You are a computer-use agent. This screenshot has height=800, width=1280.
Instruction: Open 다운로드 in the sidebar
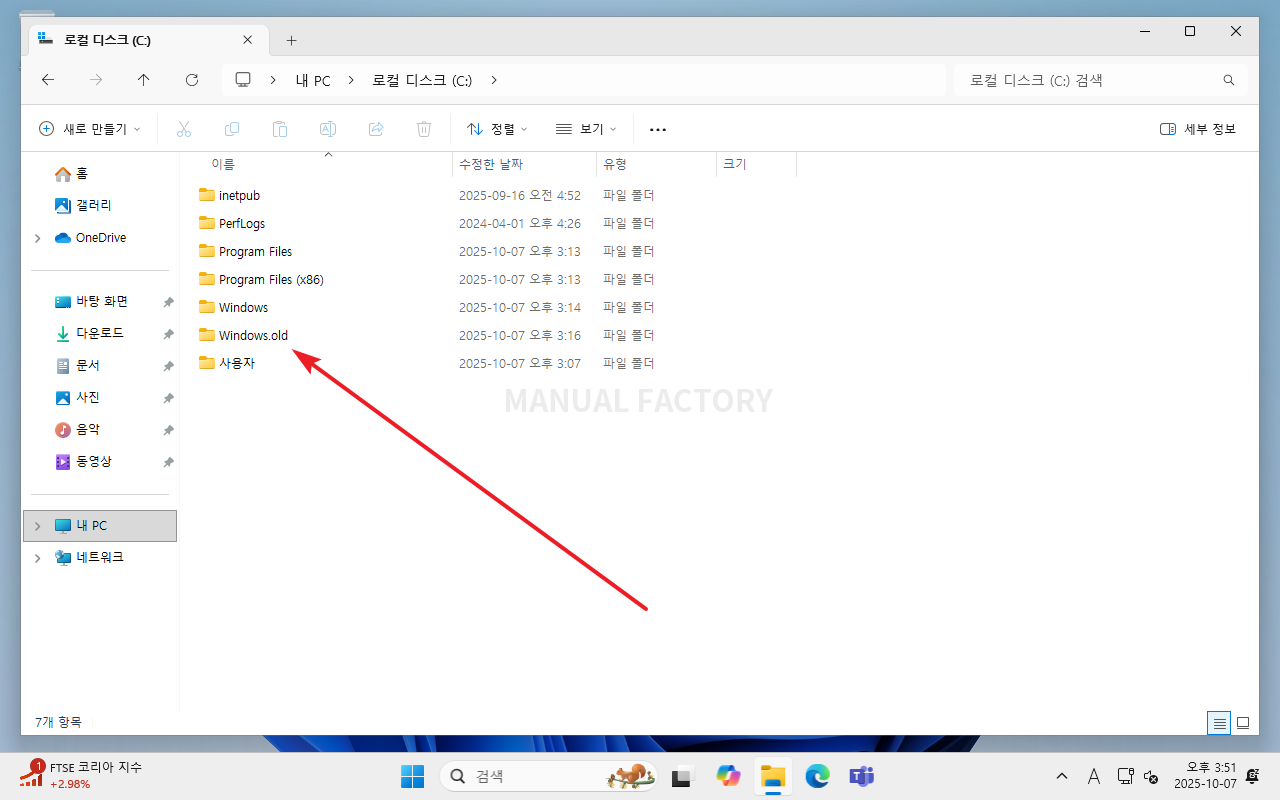coord(100,333)
